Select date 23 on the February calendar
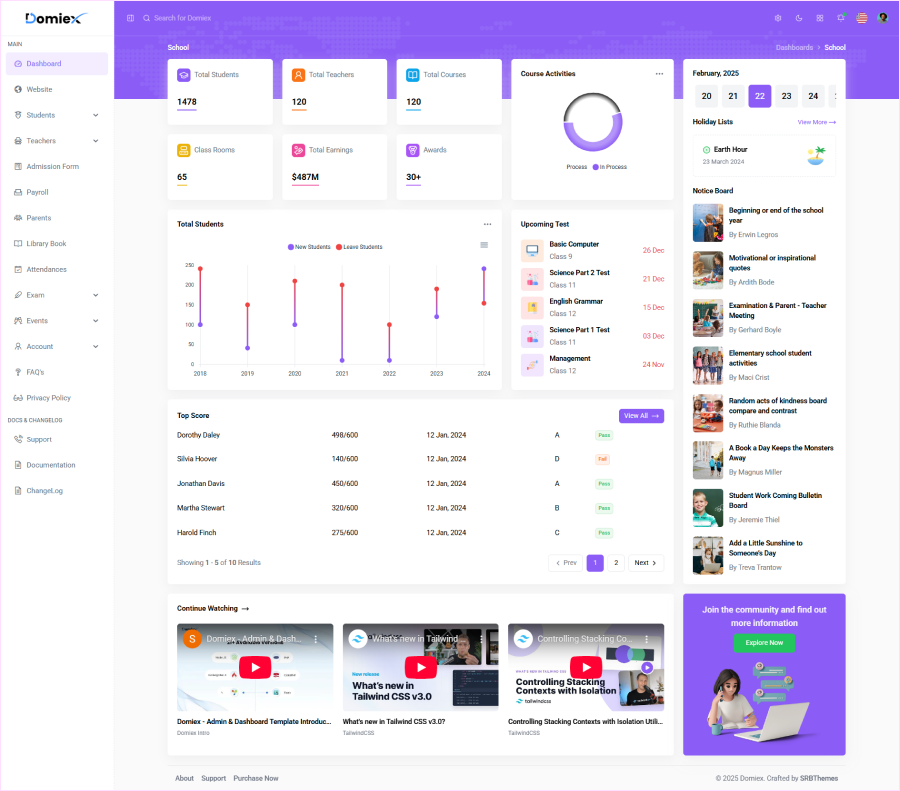This screenshot has height=791, width=900. point(786,96)
